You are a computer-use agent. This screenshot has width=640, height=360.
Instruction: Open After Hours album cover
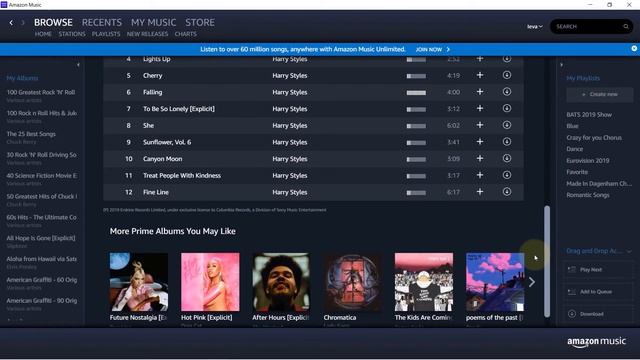(281, 282)
